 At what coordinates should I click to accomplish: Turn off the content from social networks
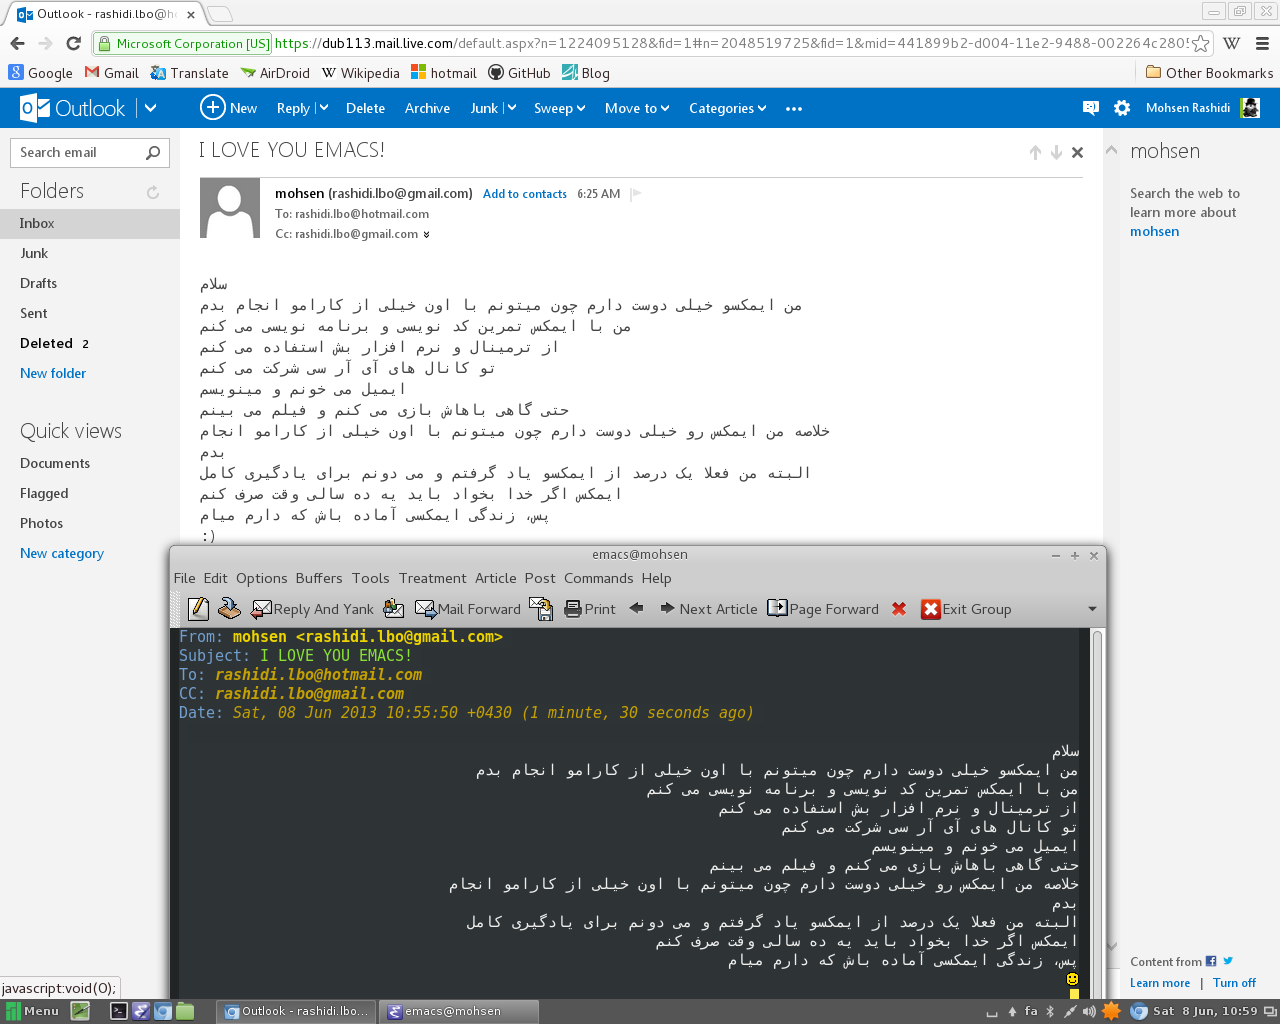1234,983
